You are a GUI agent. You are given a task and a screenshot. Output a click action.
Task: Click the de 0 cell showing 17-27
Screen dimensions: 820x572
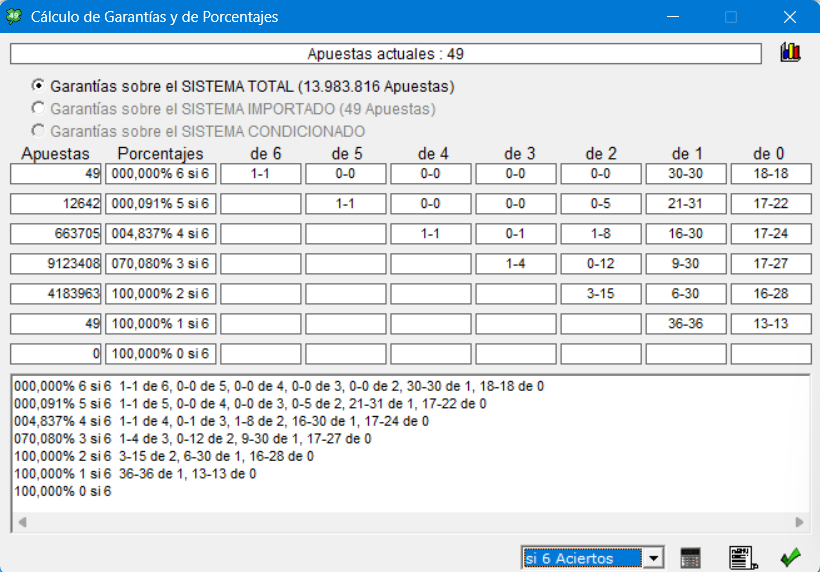pyautogui.click(x=771, y=264)
